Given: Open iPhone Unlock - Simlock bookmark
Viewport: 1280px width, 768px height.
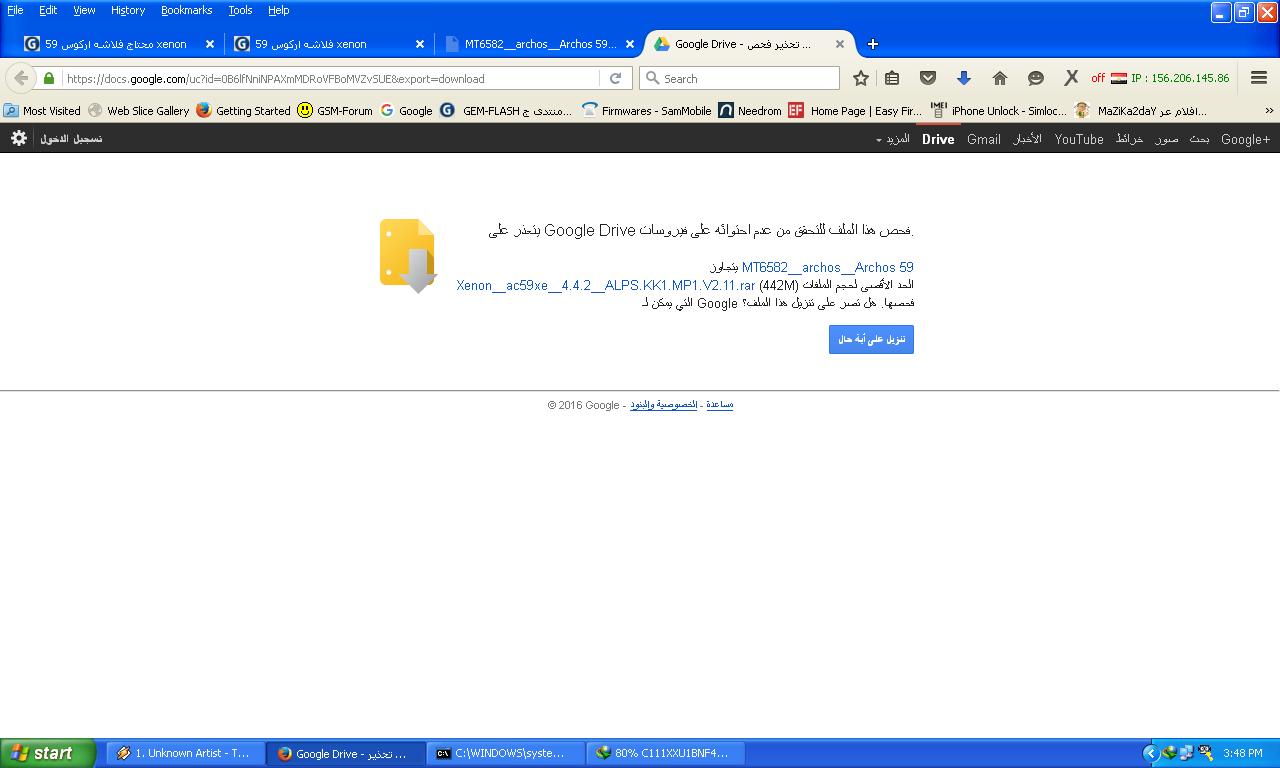Looking at the screenshot, I should pos(998,111).
